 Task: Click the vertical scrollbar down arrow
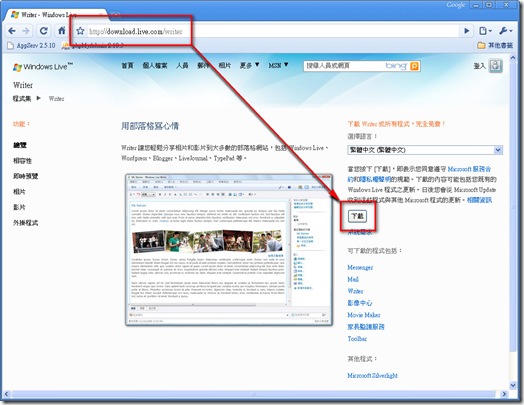coord(513,385)
